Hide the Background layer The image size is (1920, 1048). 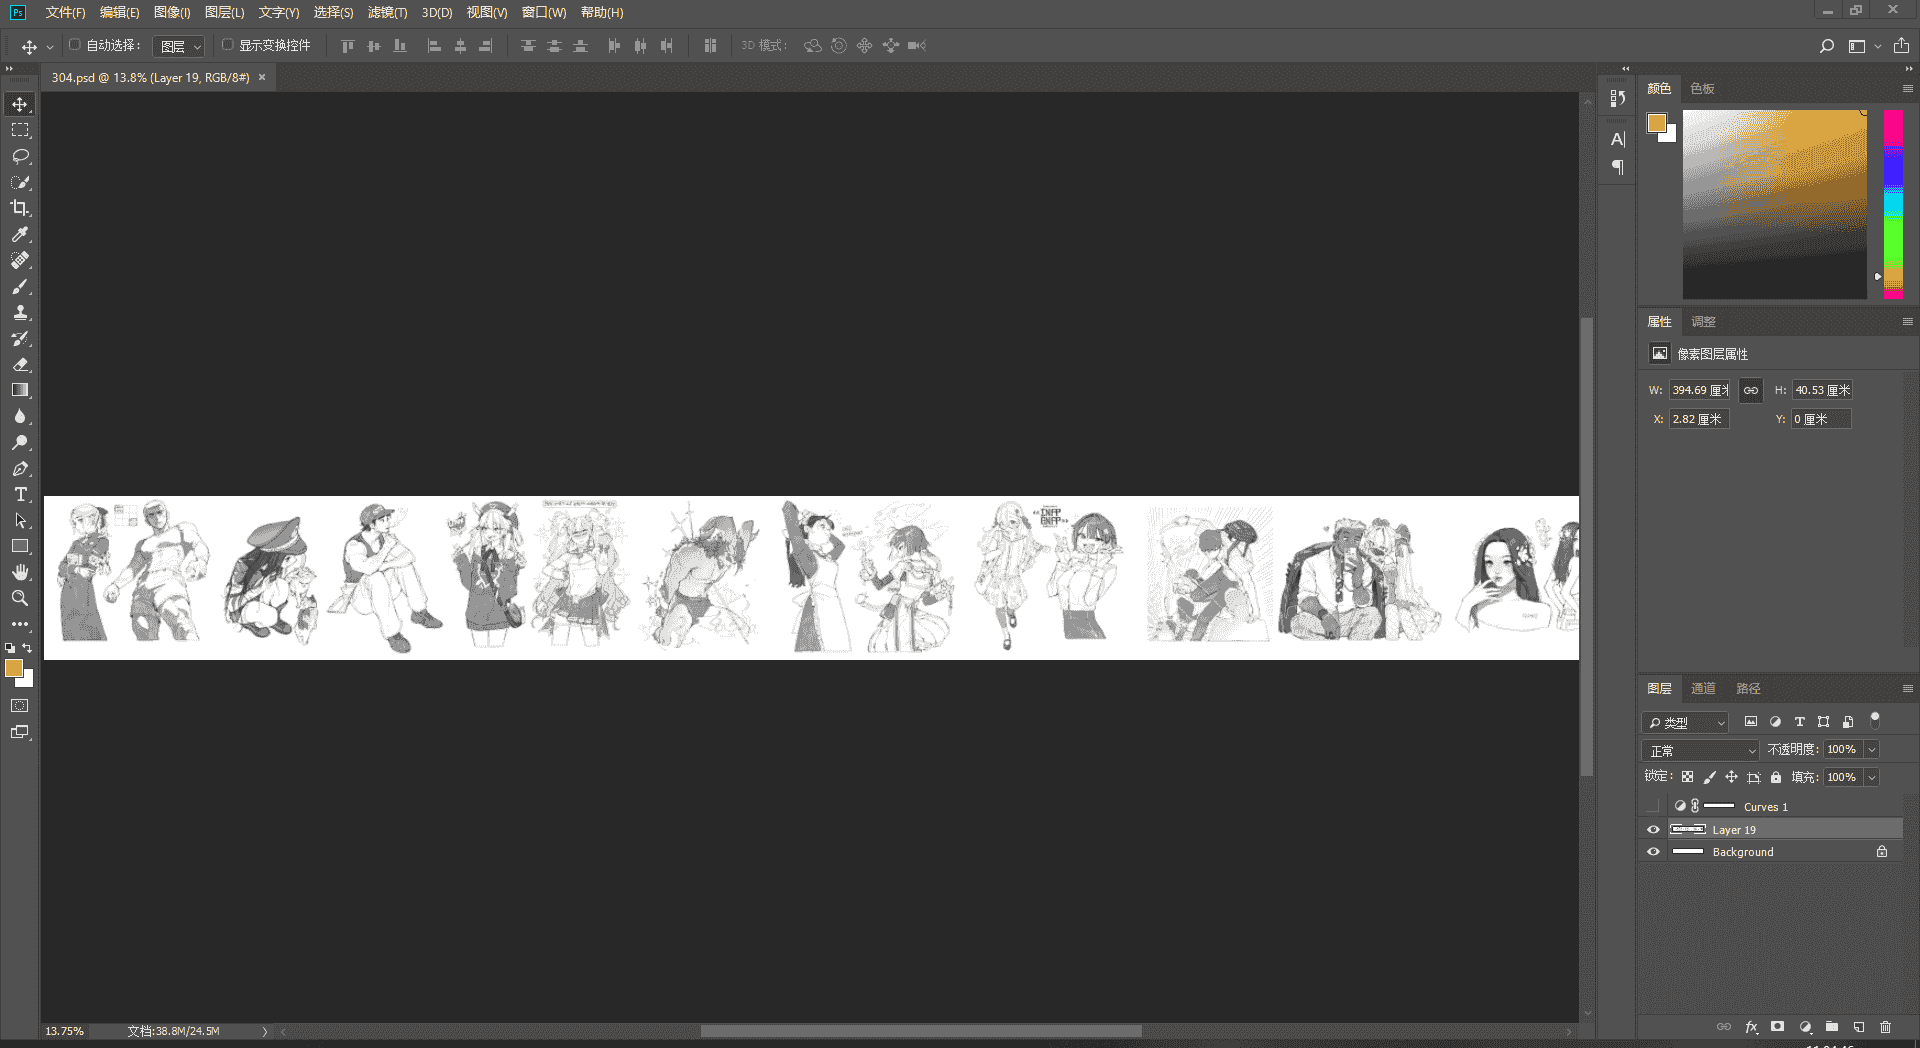(1653, 852)
